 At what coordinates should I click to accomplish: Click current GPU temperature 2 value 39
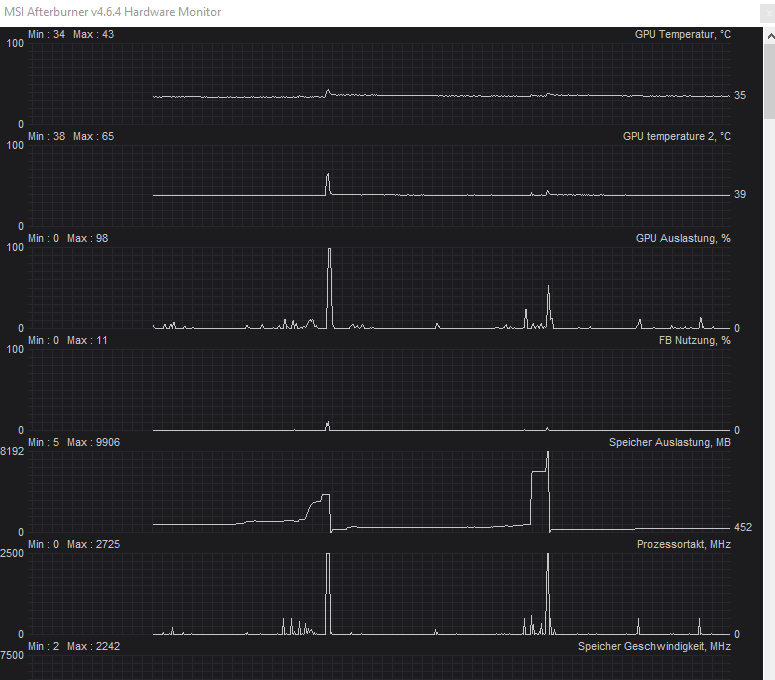[739, 194]
